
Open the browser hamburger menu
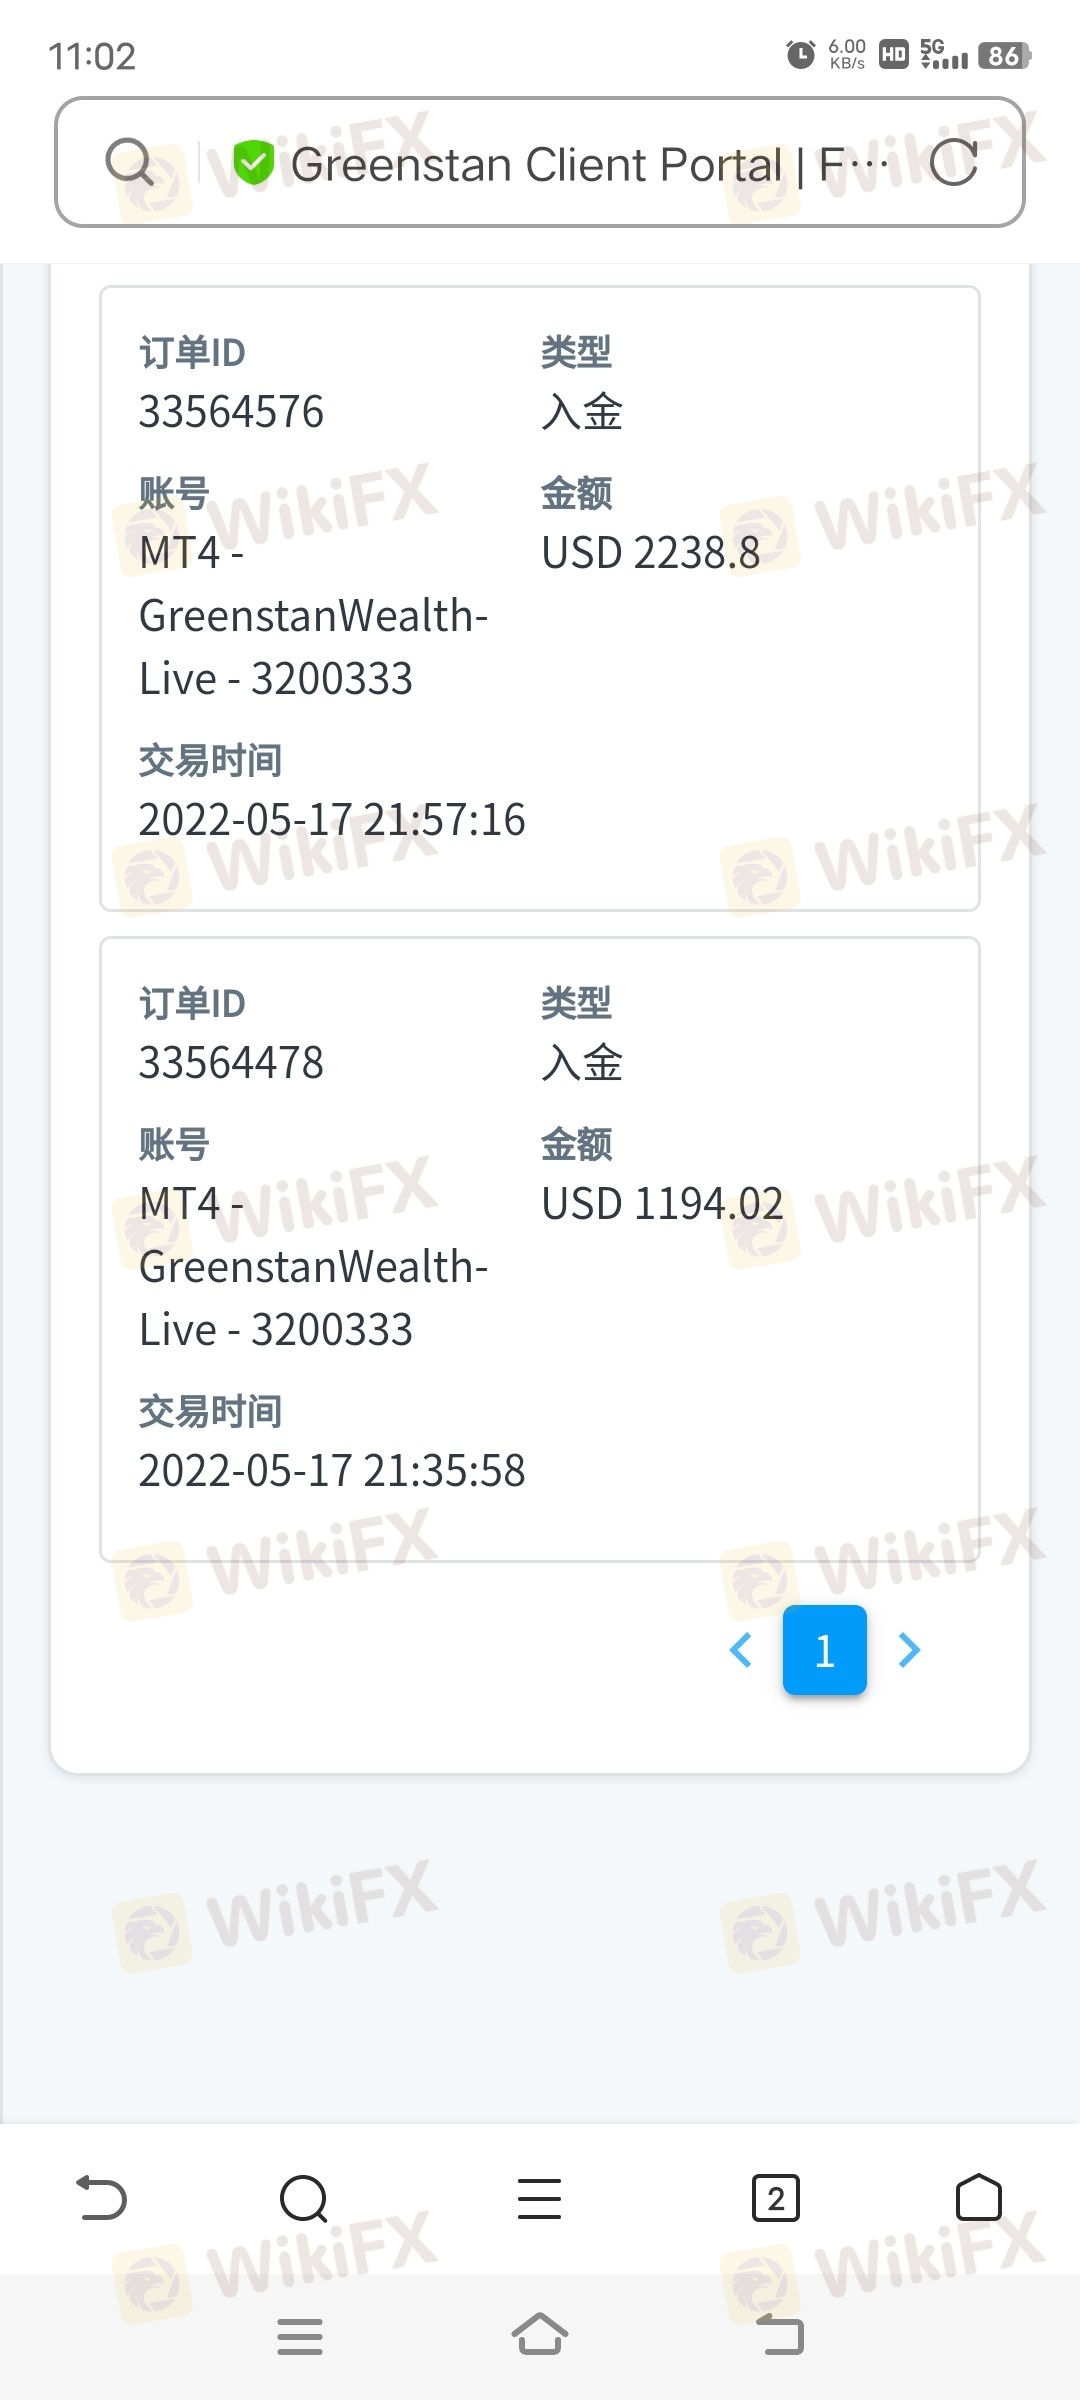tap(540, 2198)
